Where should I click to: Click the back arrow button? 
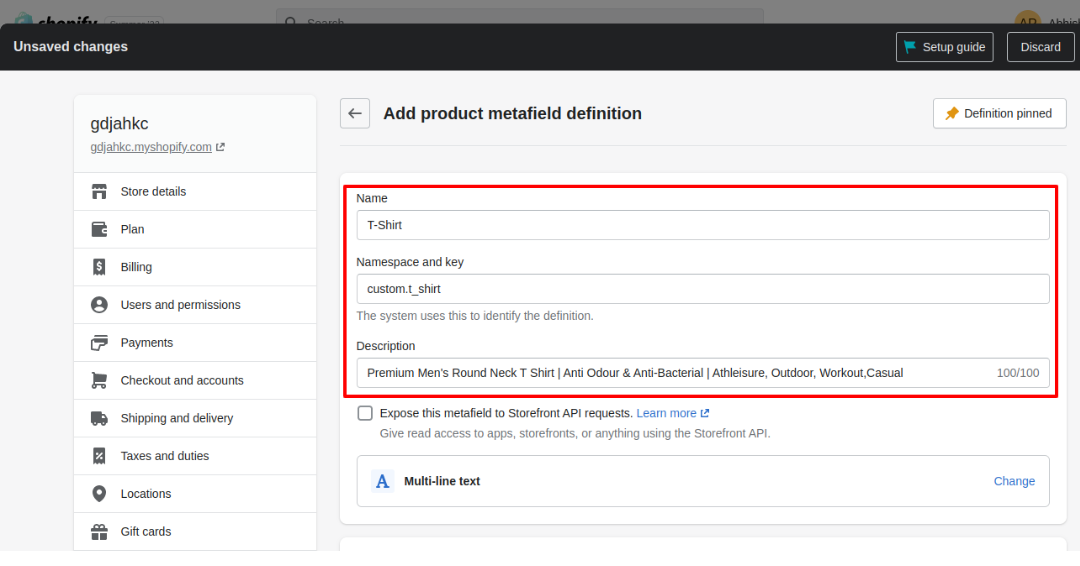[x=355, y=114]
